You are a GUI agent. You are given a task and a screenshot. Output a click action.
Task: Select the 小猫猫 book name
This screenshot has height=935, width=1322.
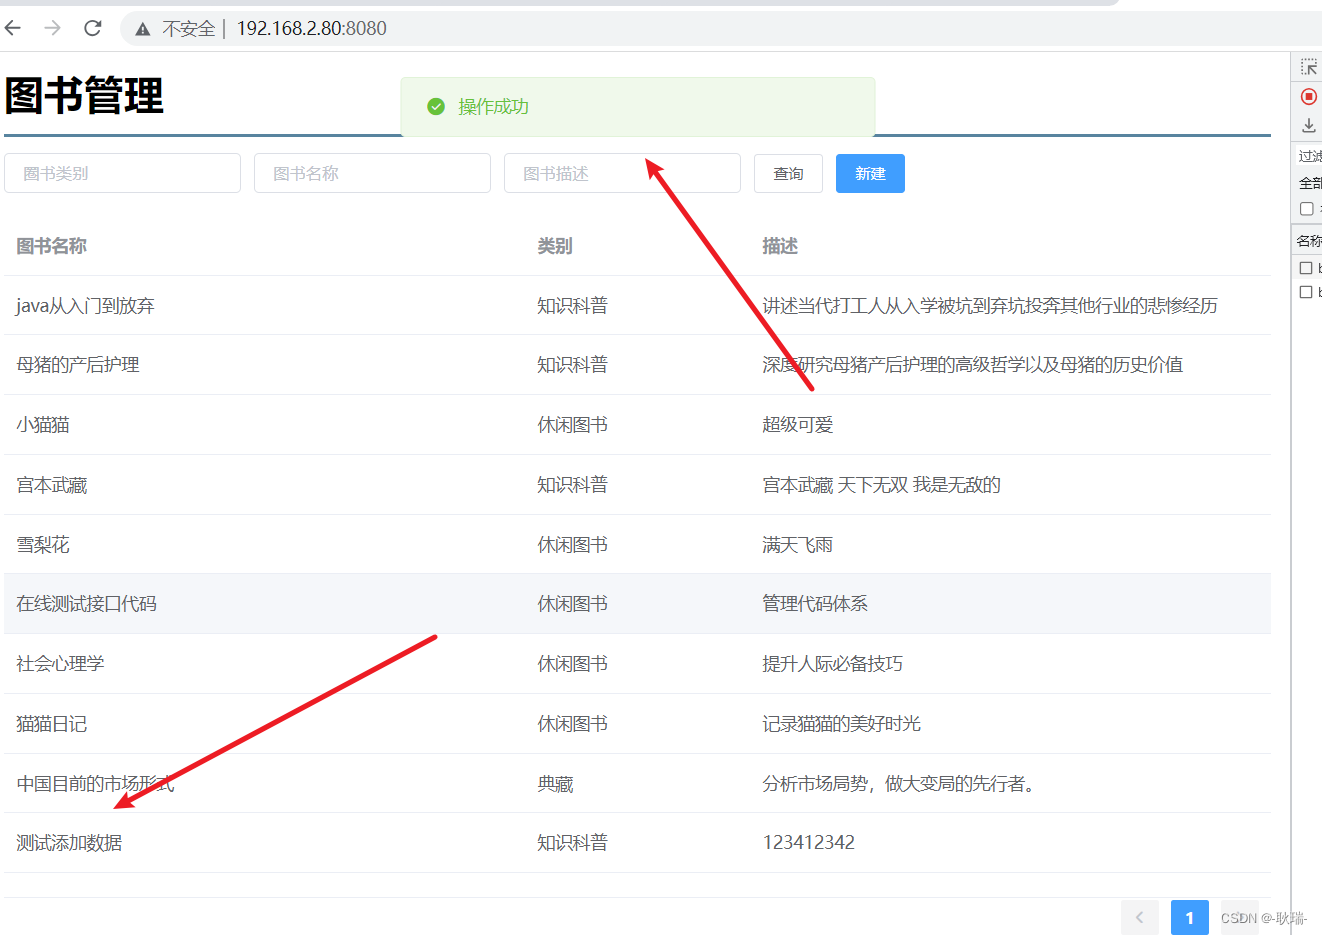coord(43,425)
